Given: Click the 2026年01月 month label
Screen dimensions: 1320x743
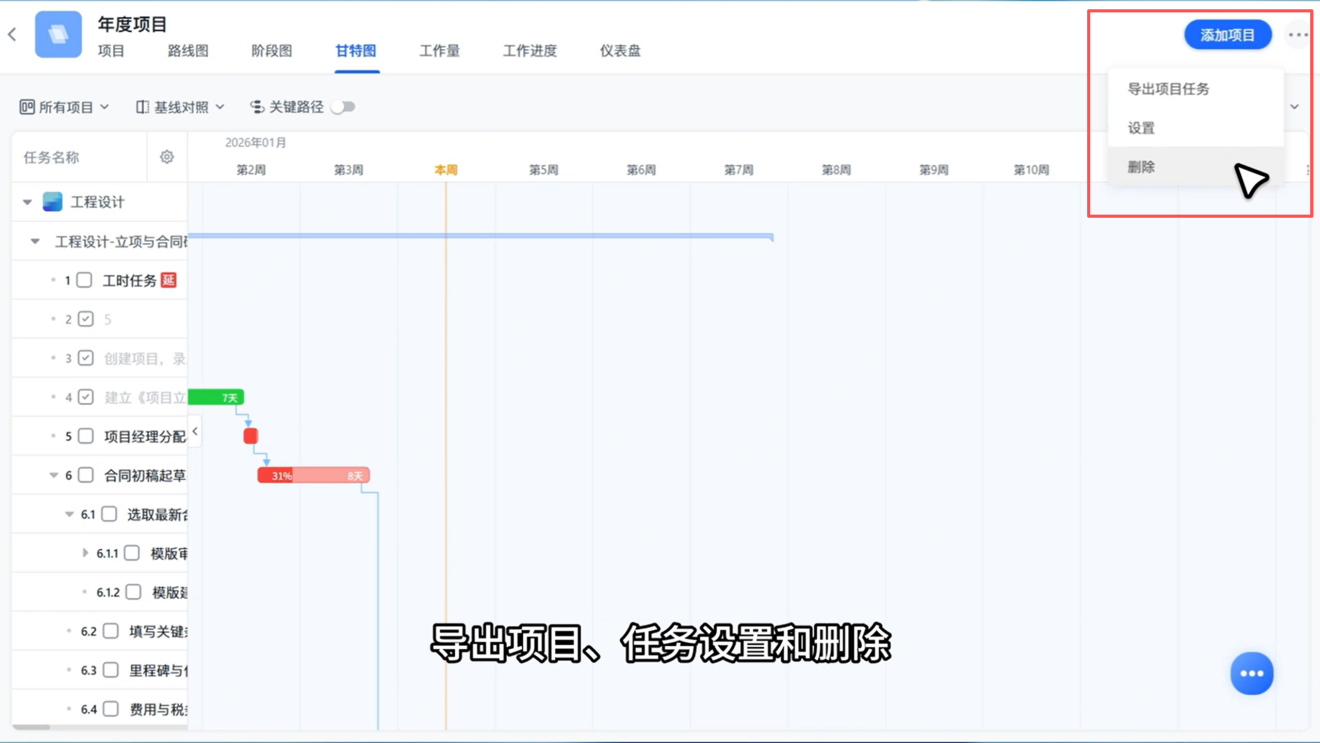Looking at the screenshot, I should pyautogui.click(x=256, y=143).
